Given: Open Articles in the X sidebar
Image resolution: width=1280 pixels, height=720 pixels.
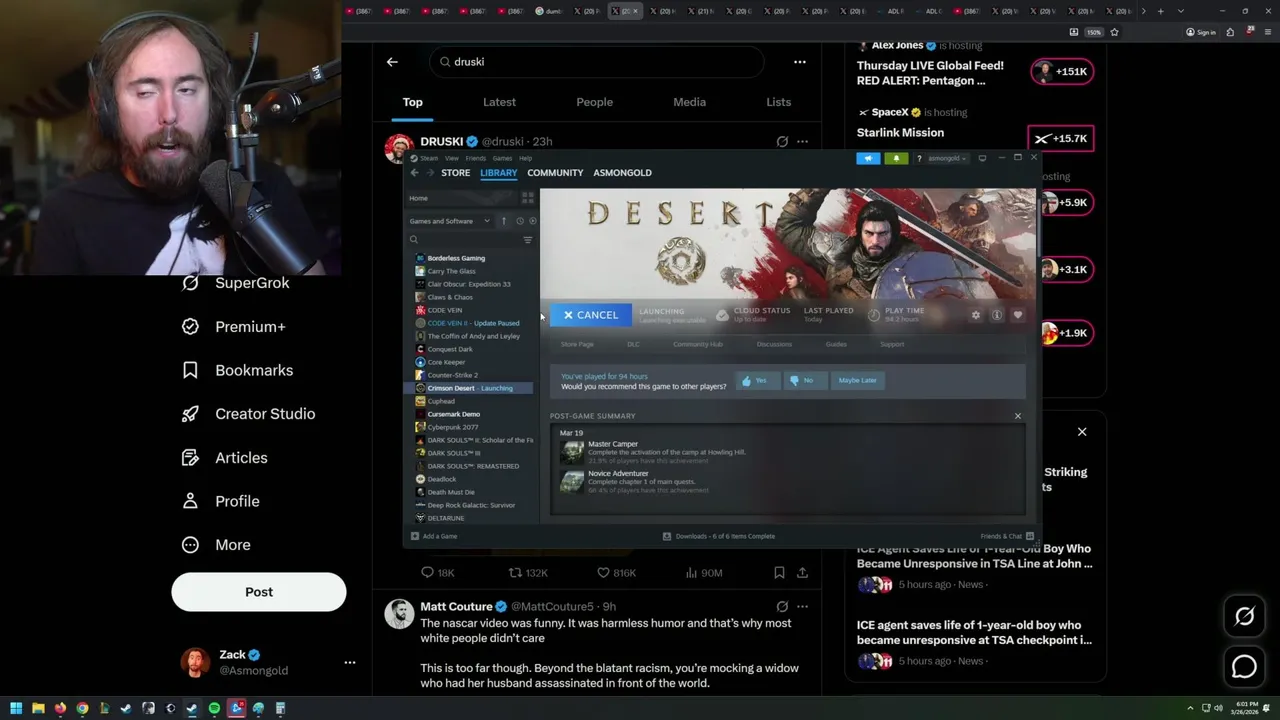Looking at the screenshot, I should (x=225, y=458).
